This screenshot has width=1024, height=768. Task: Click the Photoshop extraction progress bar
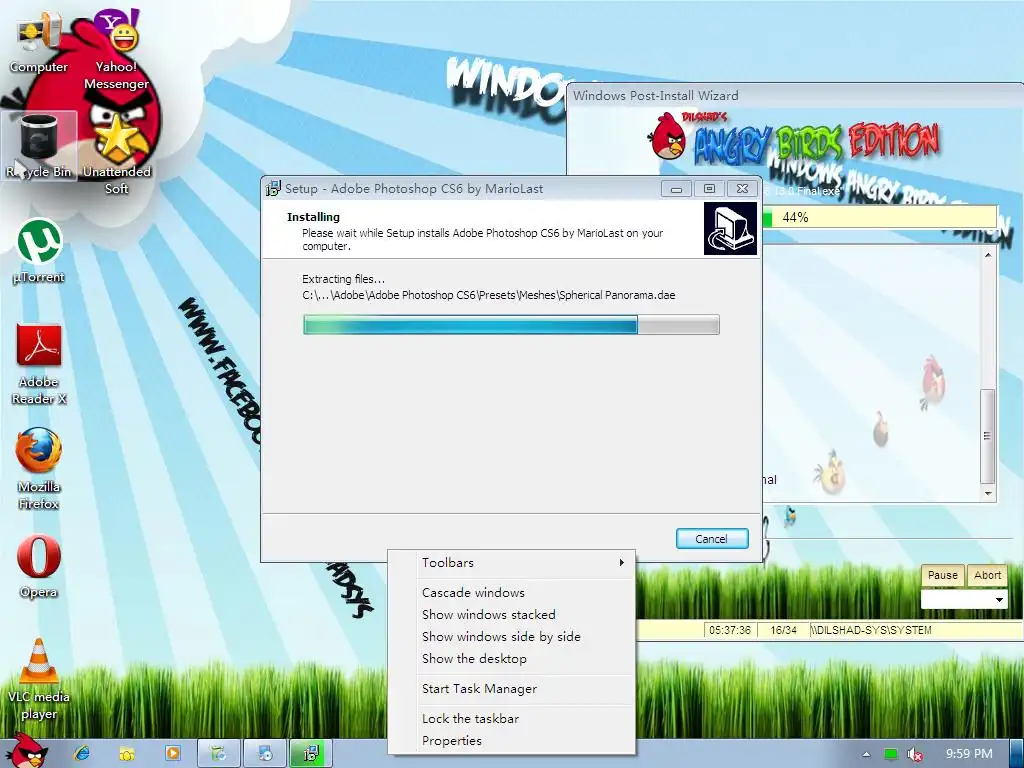511,325
